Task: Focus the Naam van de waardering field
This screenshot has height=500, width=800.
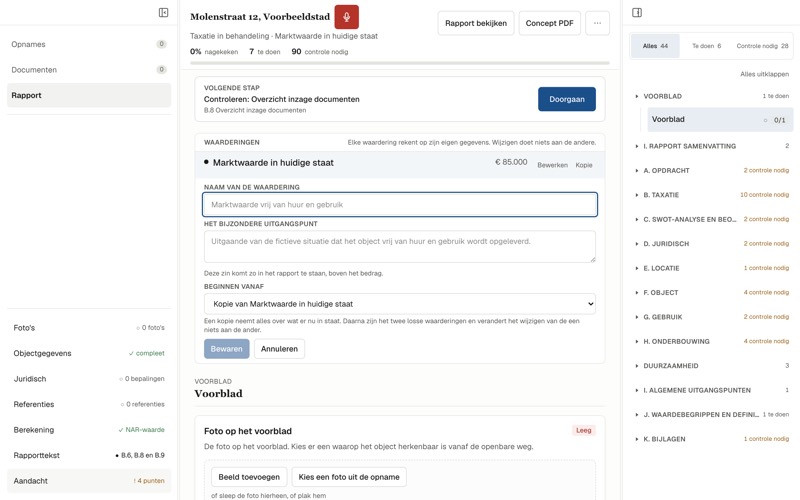Action: click(399, 205)
